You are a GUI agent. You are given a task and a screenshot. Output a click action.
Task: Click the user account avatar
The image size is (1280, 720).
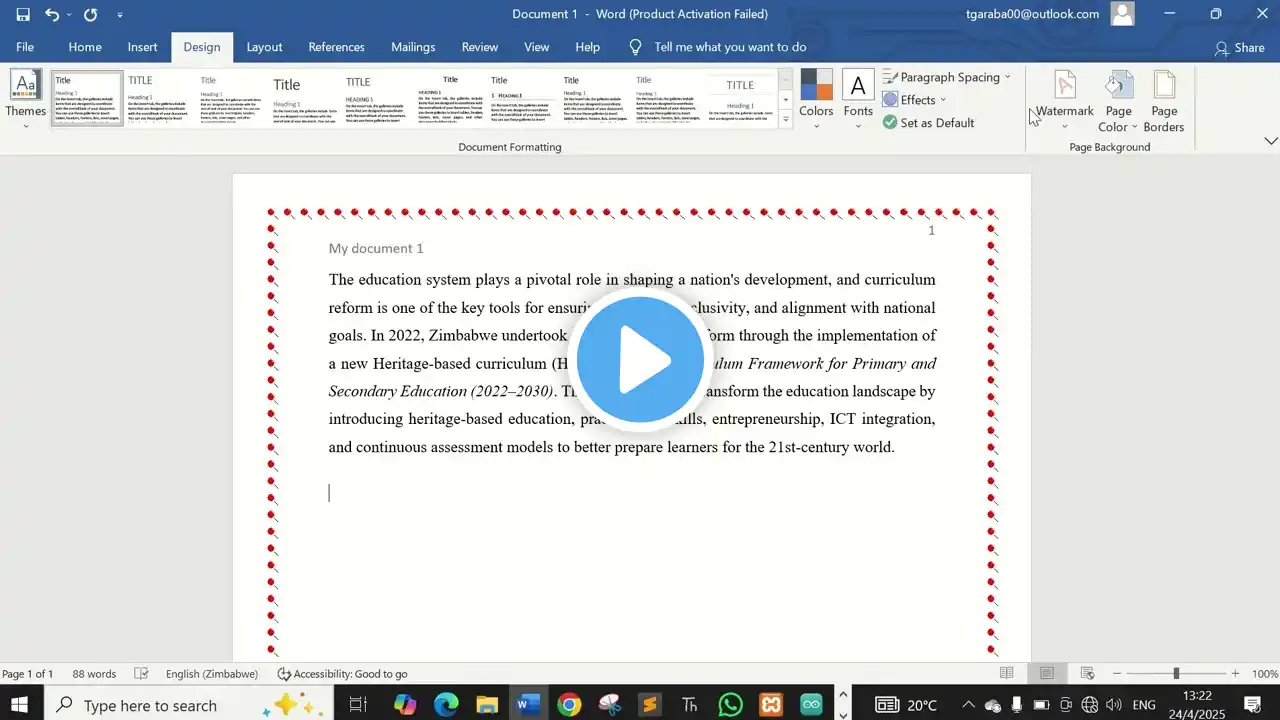coord(1123,14)
